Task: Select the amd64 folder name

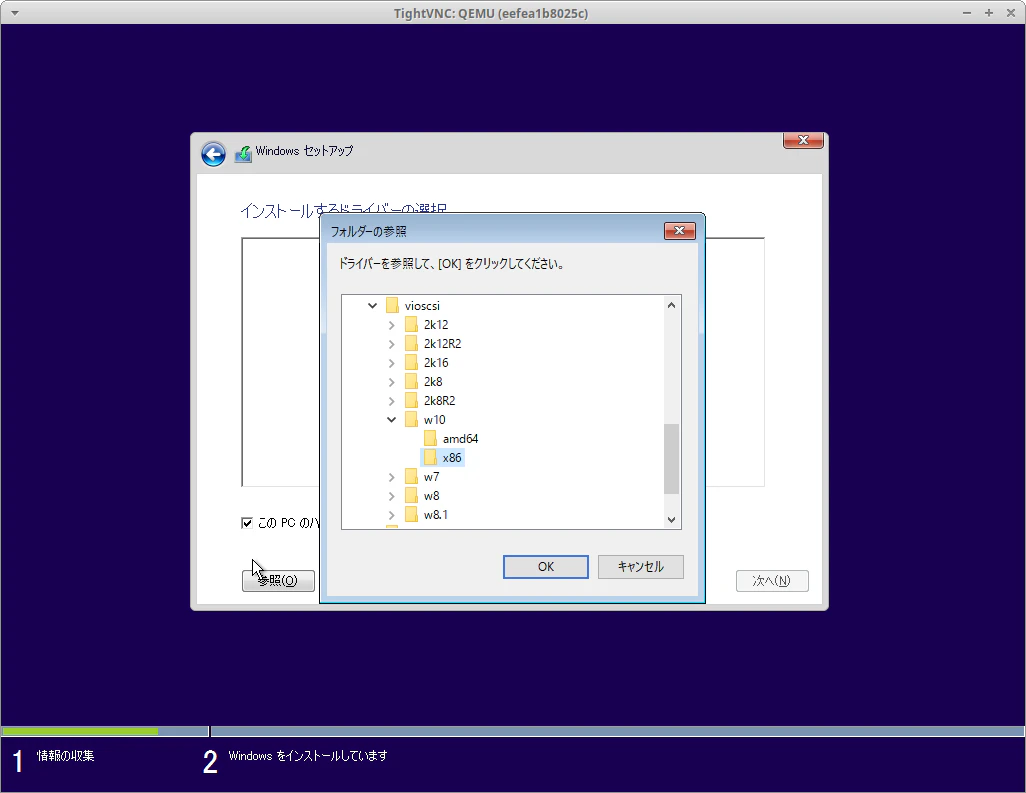Action: coord(461,438)
